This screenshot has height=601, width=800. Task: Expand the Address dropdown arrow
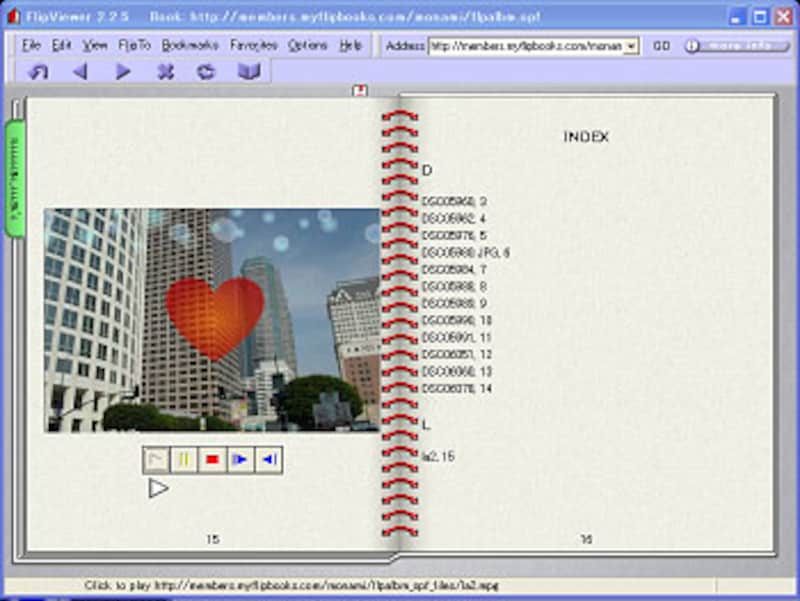pyautogui.click(x=631, y=46)
